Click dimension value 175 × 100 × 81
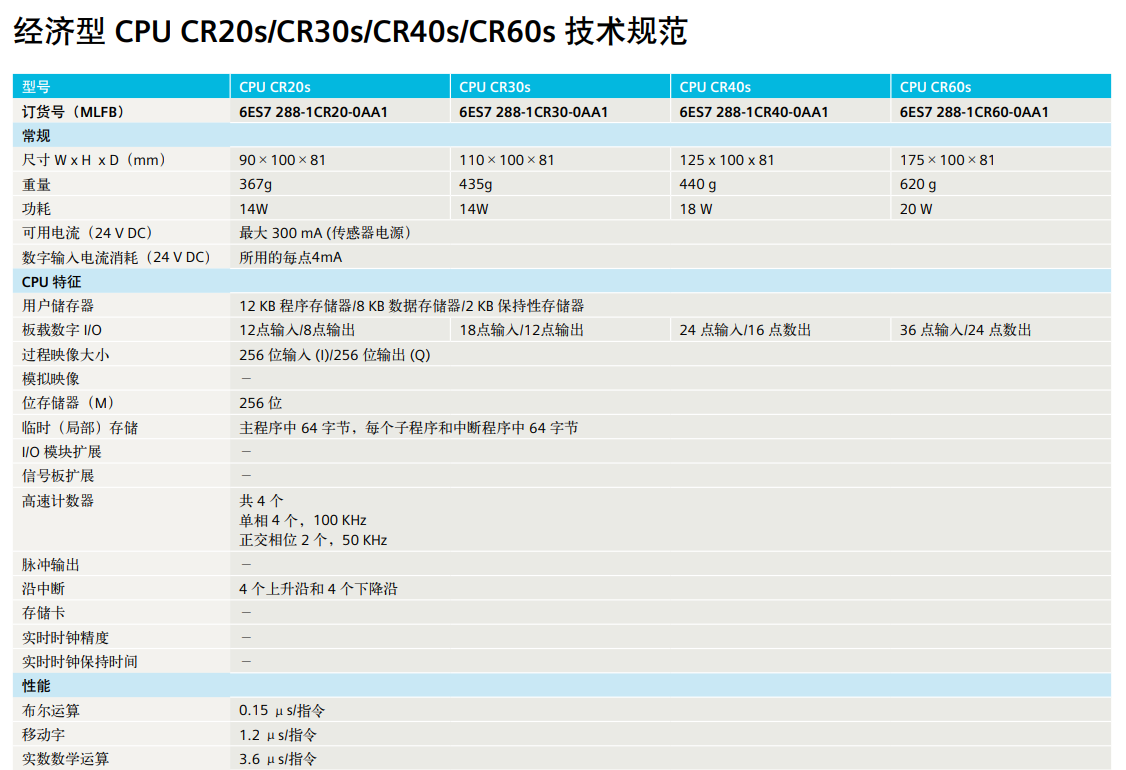Viewport: 1126px width, 770px height. click(x=947, y=160)
